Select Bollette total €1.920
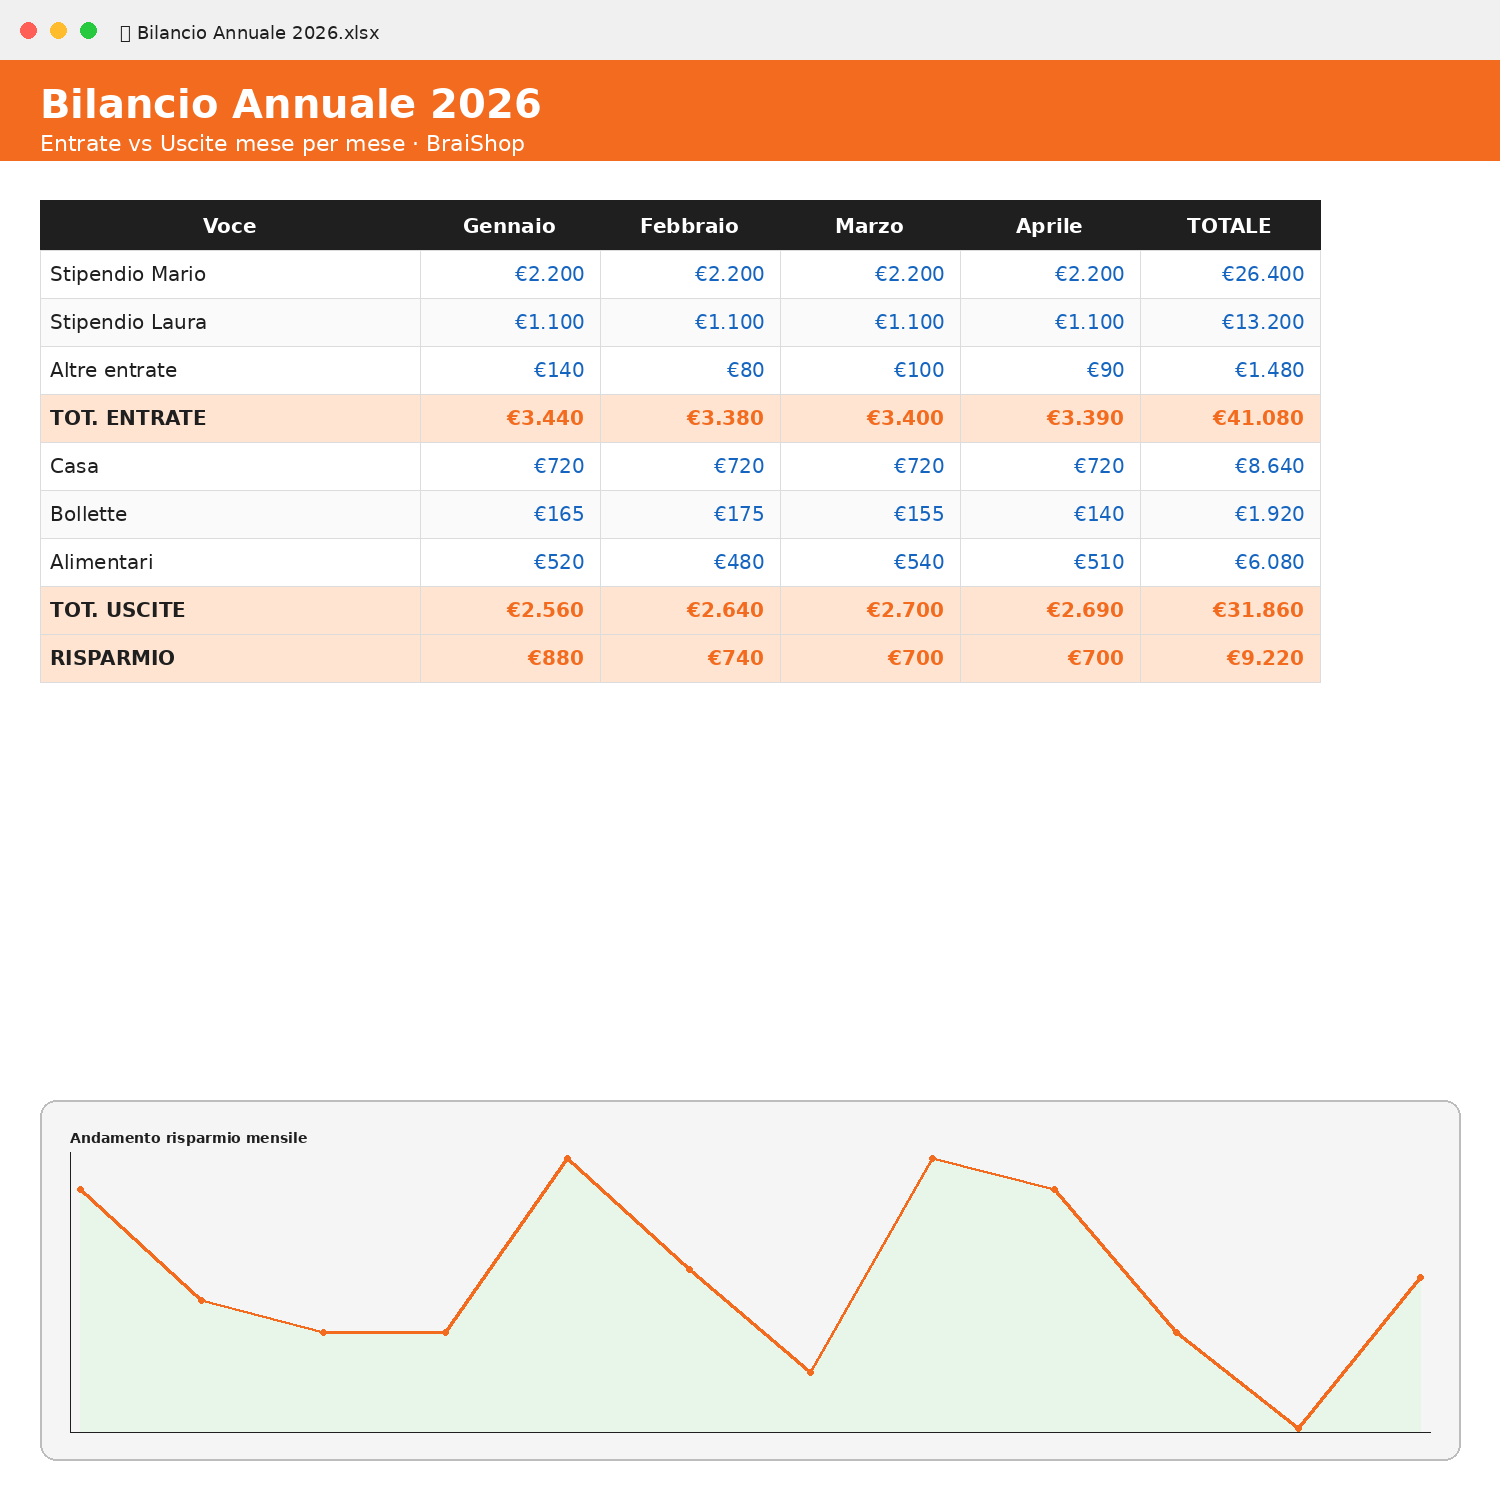This screenshot has height=1500, width=1500. click(1230, 514)
